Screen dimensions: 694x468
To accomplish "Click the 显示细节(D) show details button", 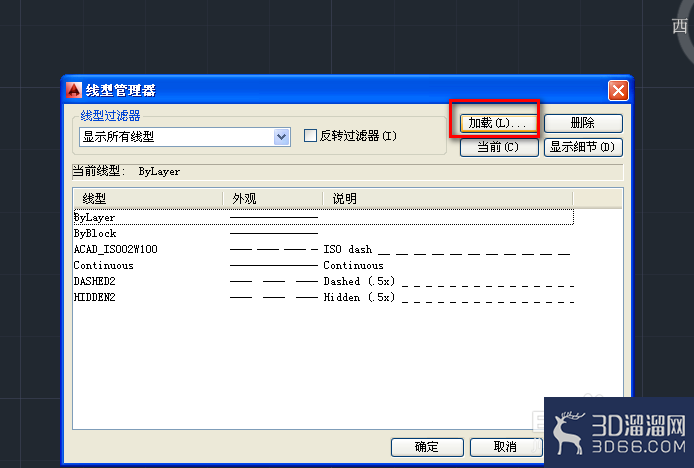I will (x=583, y=147).
